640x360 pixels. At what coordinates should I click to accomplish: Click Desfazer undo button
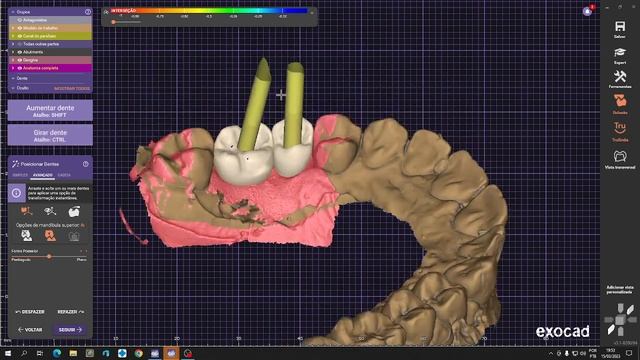click(30, 312)
